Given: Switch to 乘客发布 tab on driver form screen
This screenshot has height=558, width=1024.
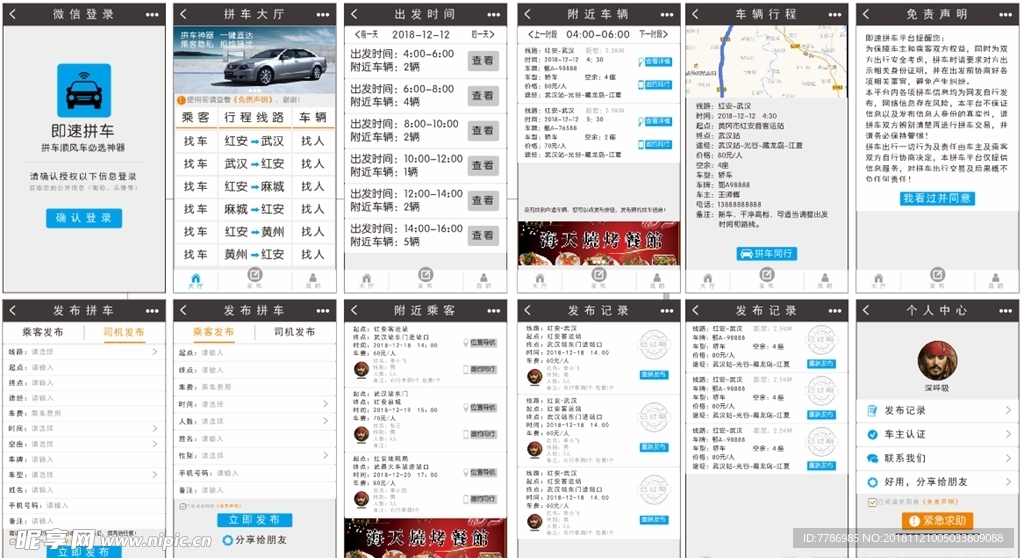Looking at the screenshot, I should (43, 332).
